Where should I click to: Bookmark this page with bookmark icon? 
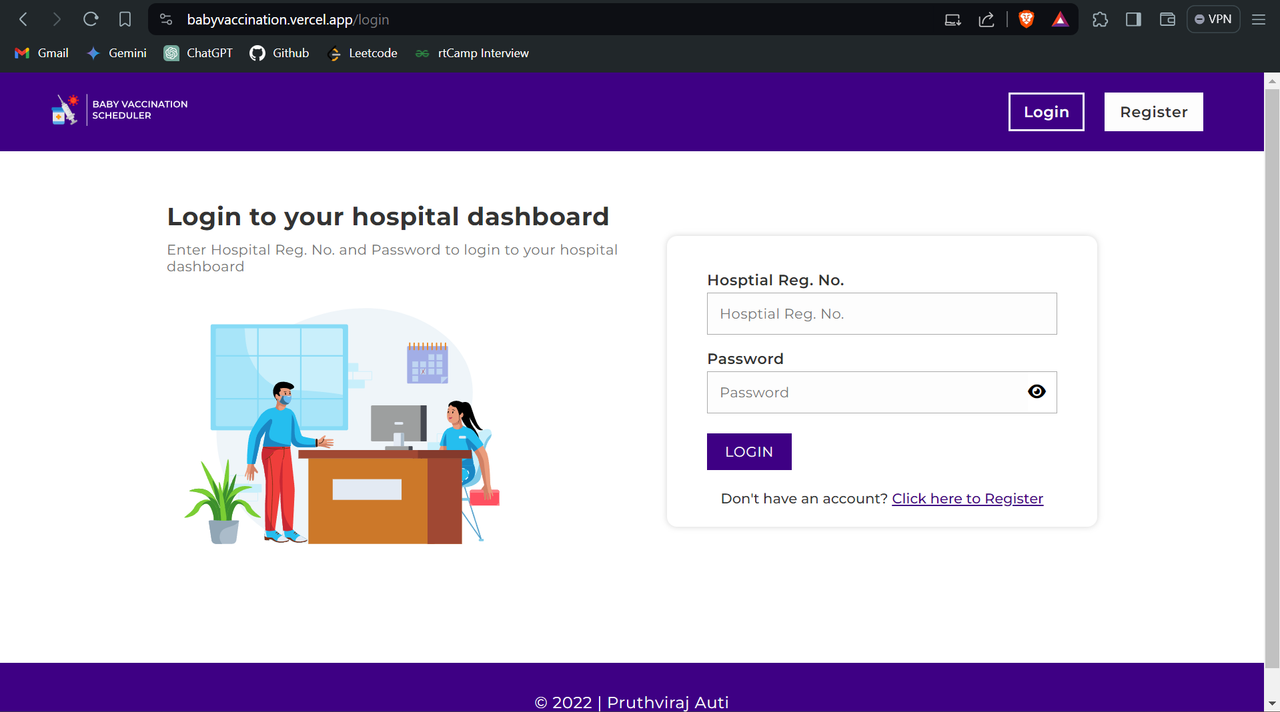[x=125, y=19]
